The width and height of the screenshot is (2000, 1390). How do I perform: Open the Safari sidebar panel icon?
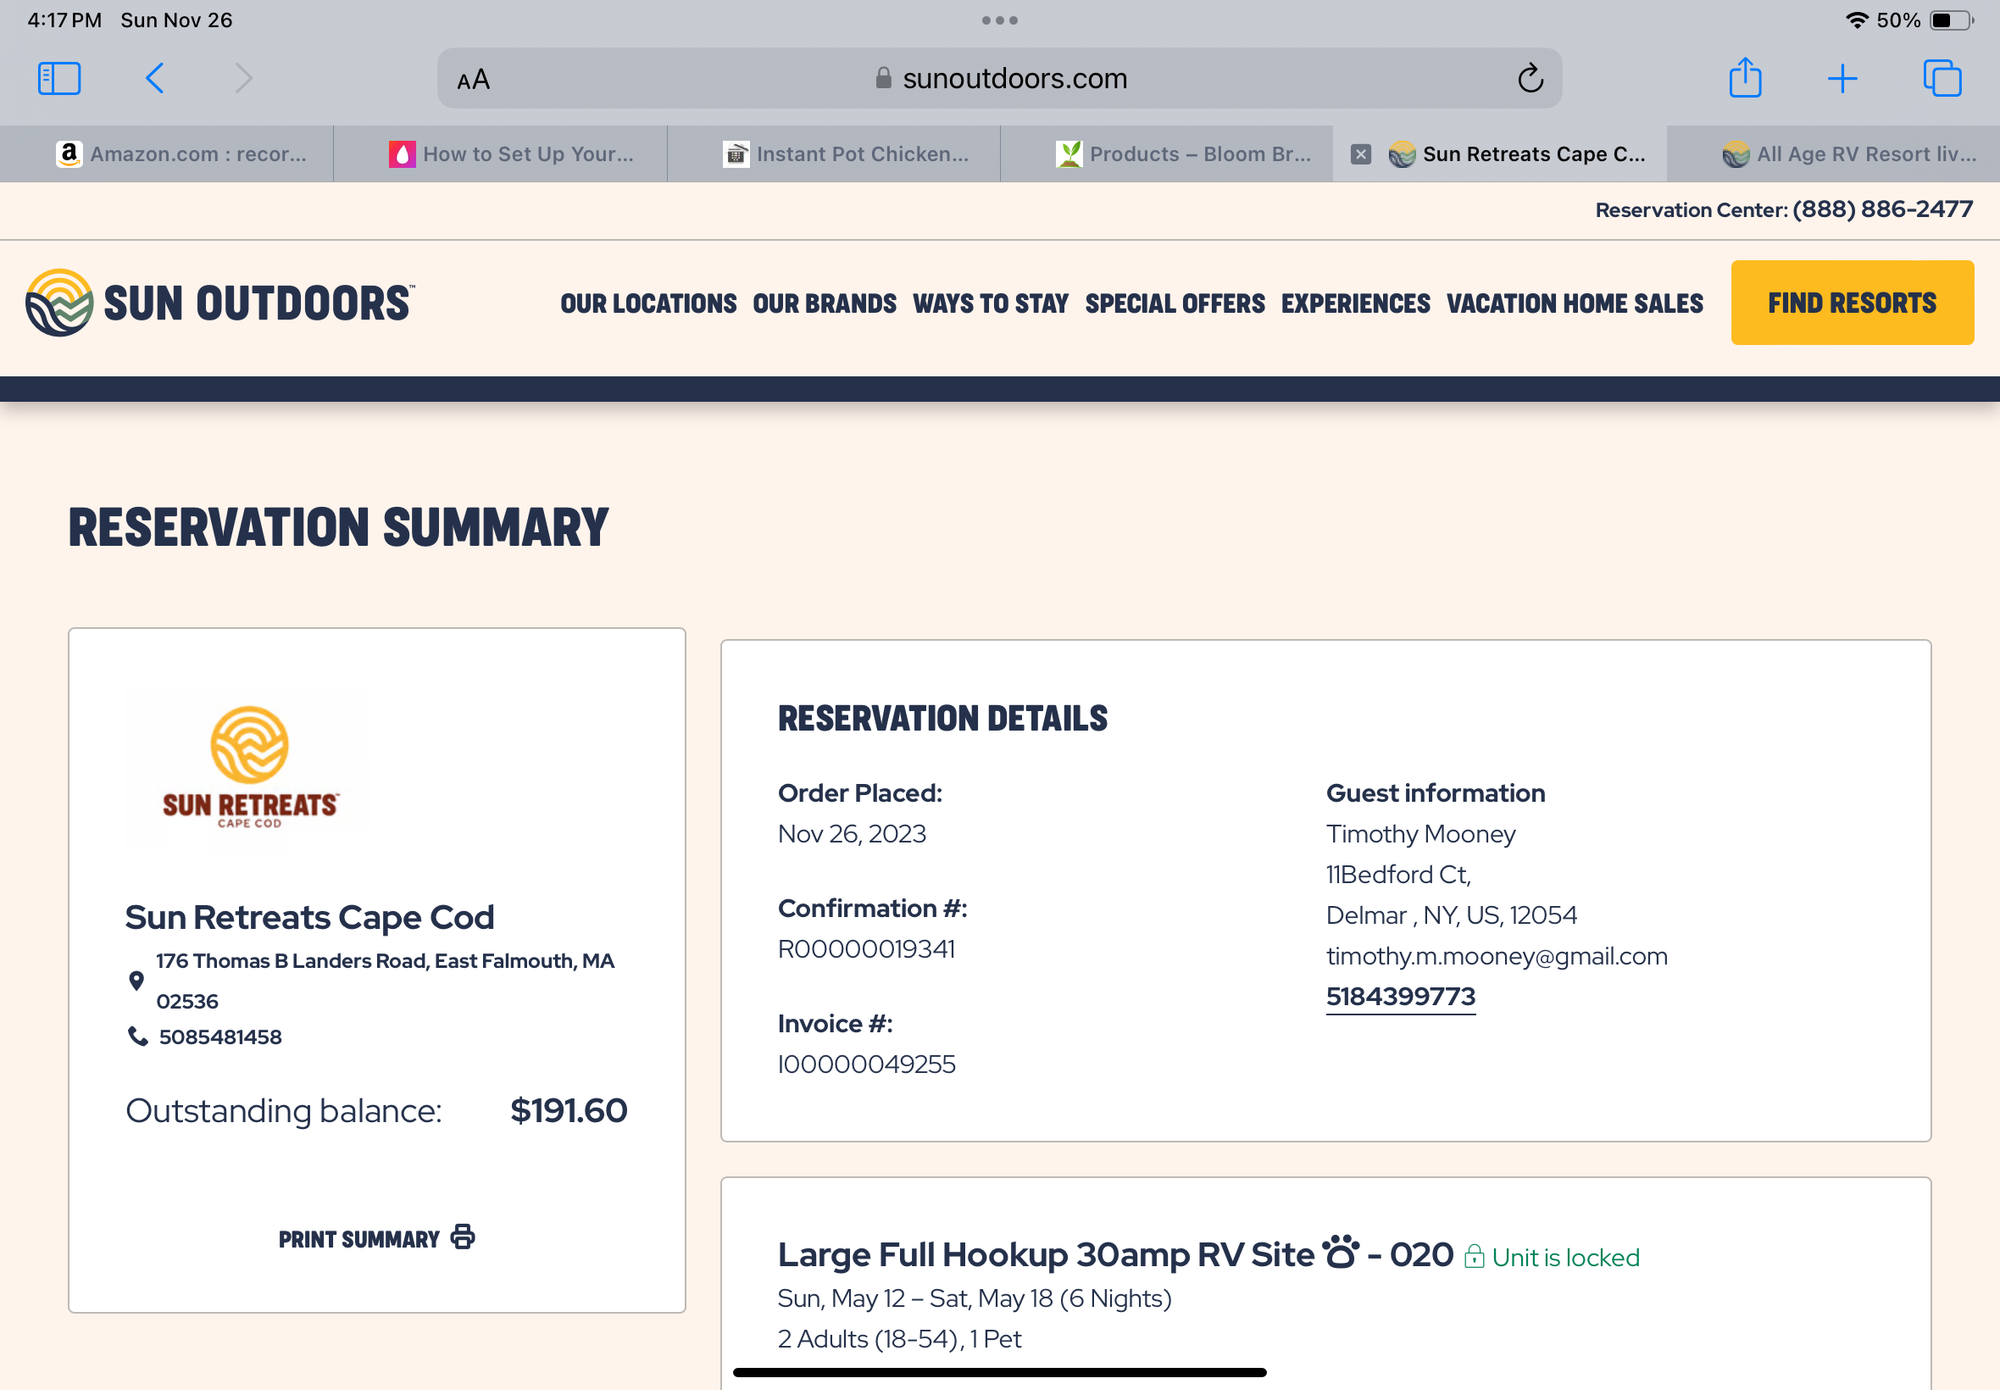tap(59, 78)
